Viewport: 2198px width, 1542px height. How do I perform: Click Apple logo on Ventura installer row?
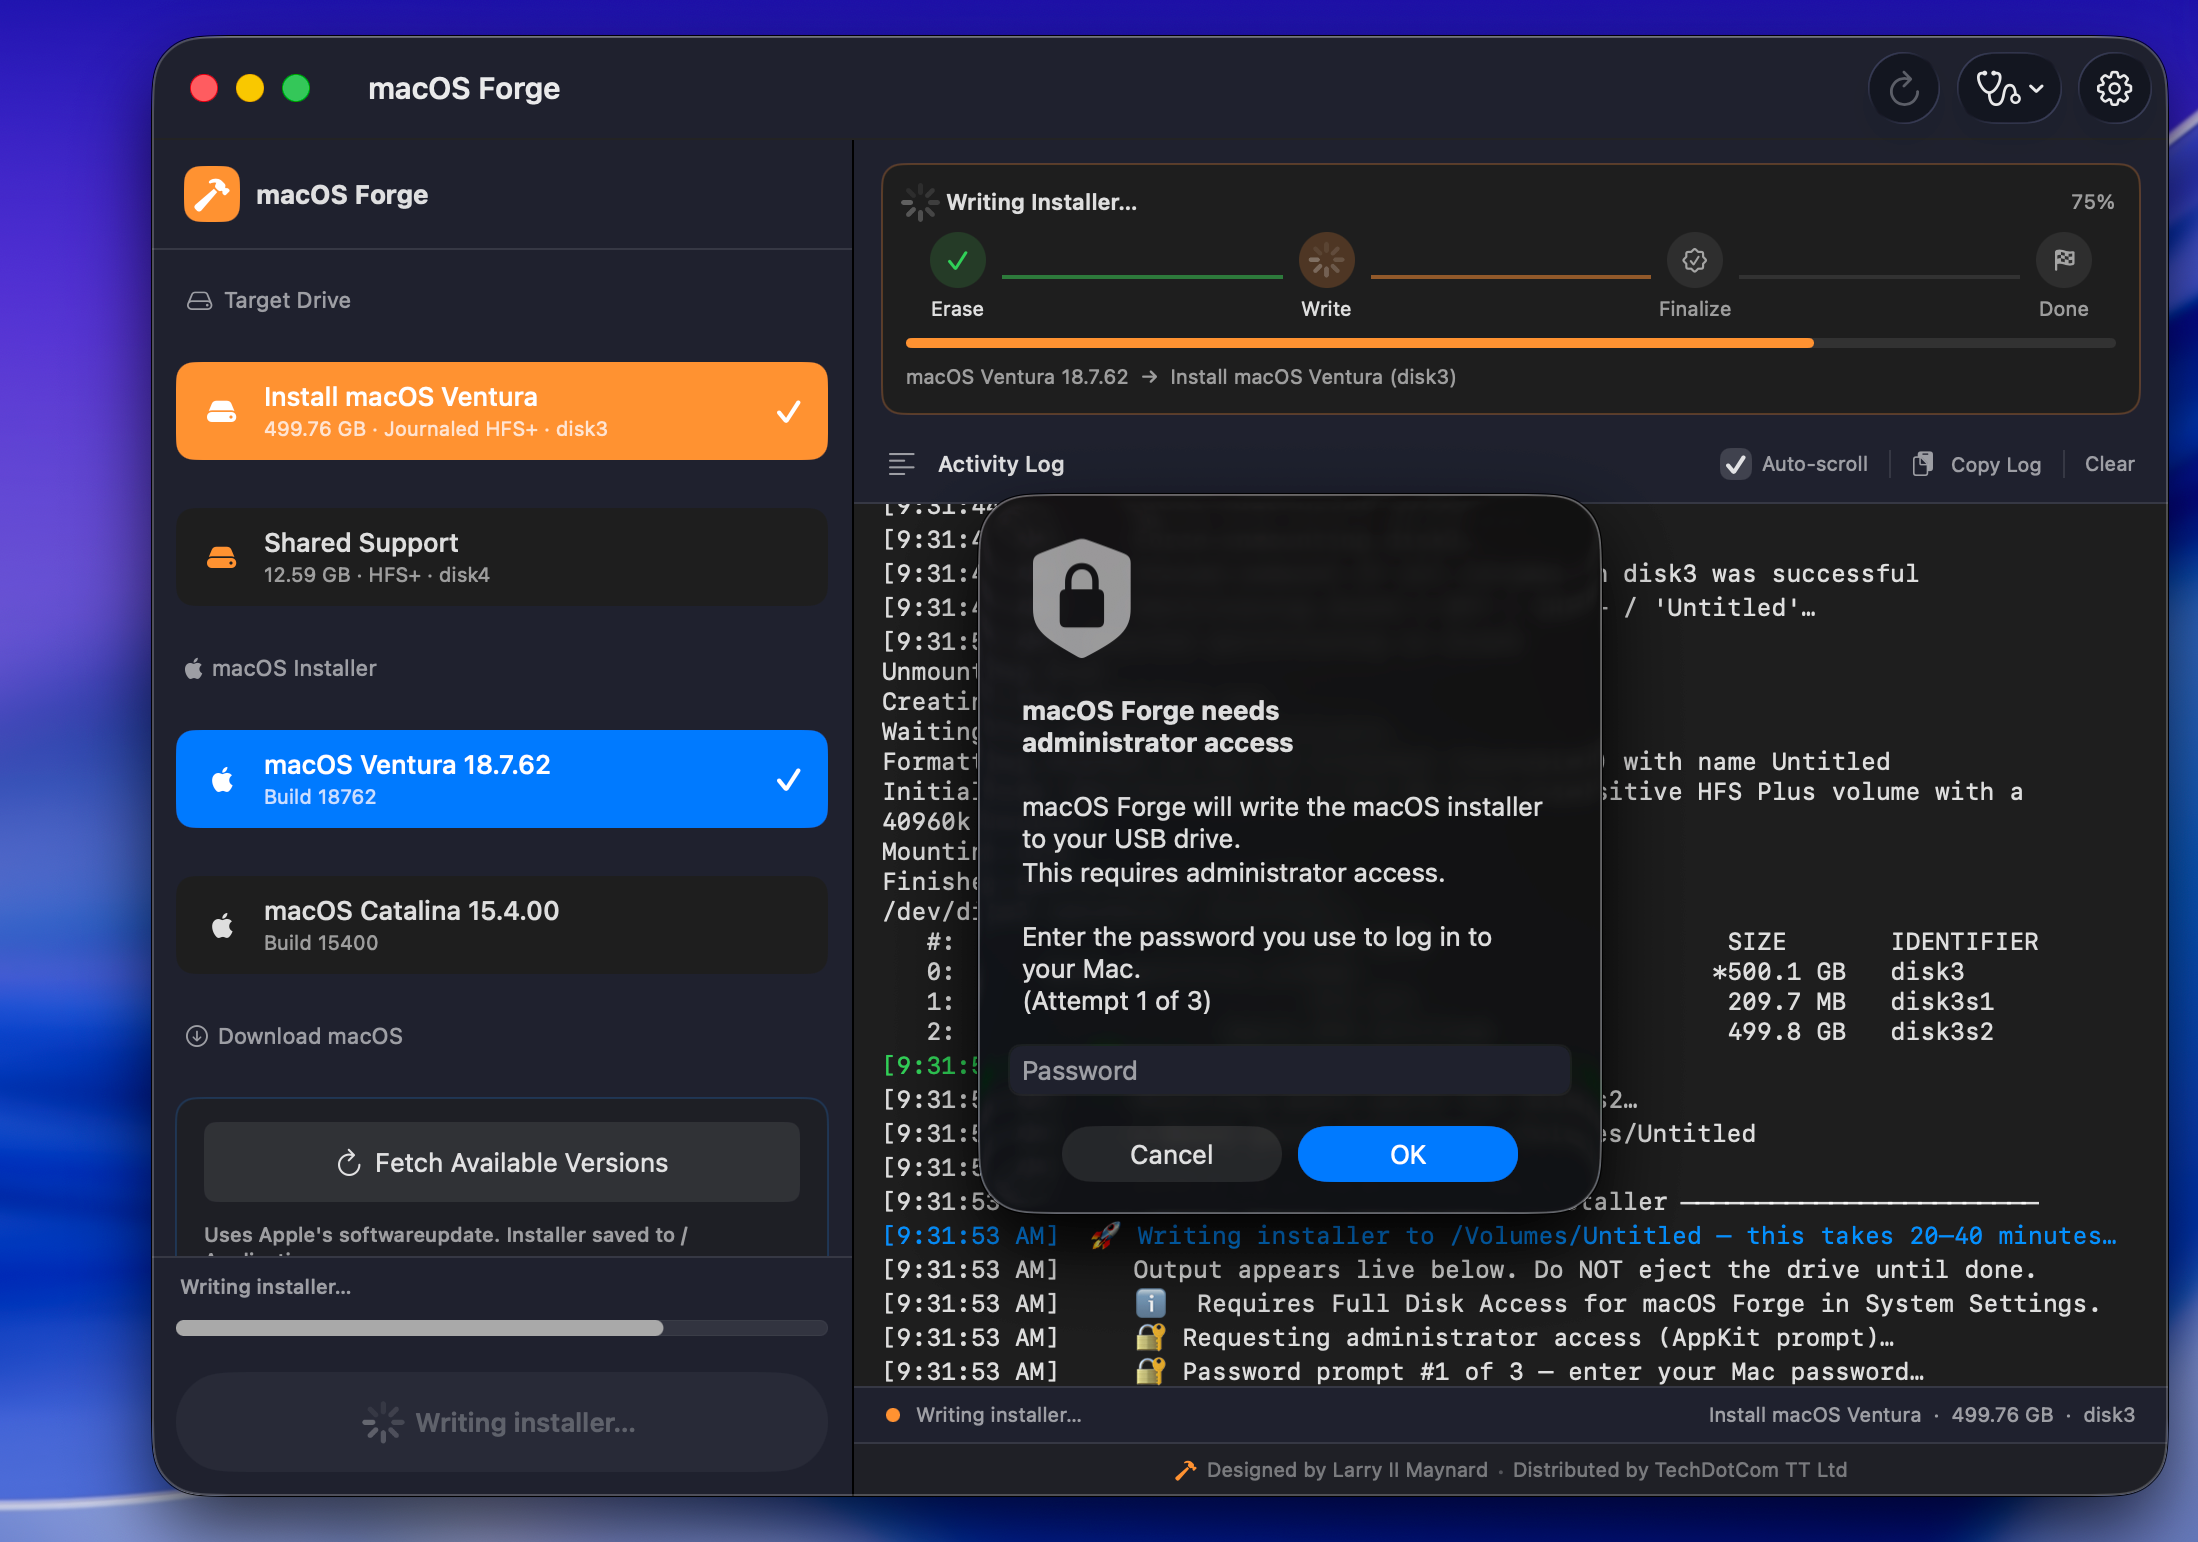pos(222,779)
